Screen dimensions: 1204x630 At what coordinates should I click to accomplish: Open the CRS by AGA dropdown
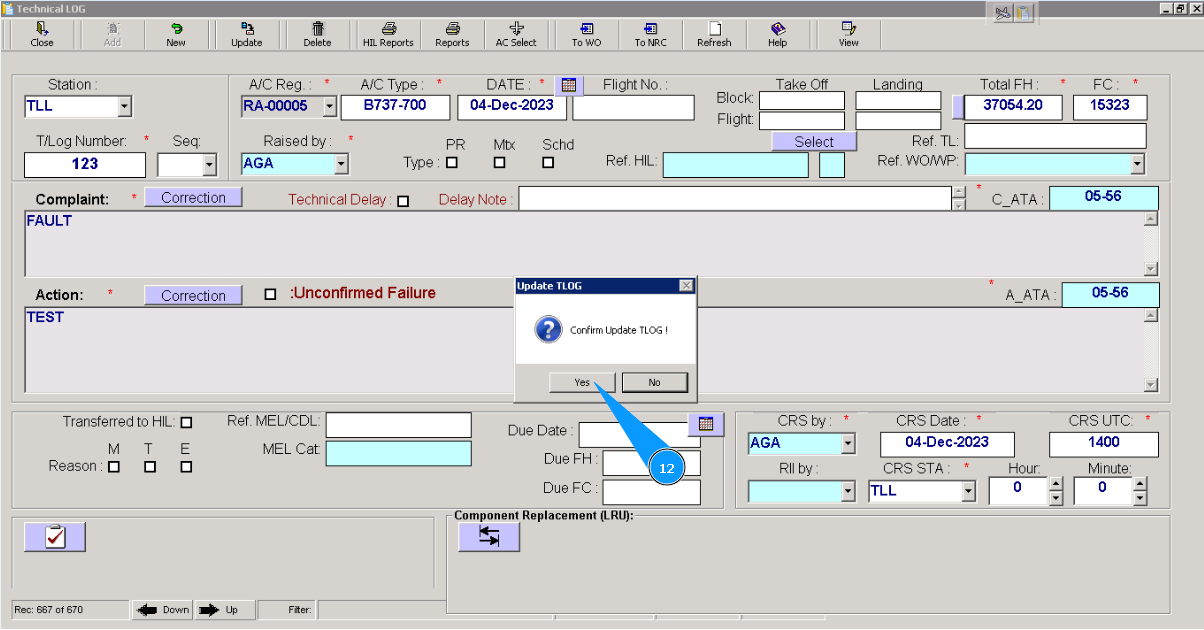pos(848,443)
